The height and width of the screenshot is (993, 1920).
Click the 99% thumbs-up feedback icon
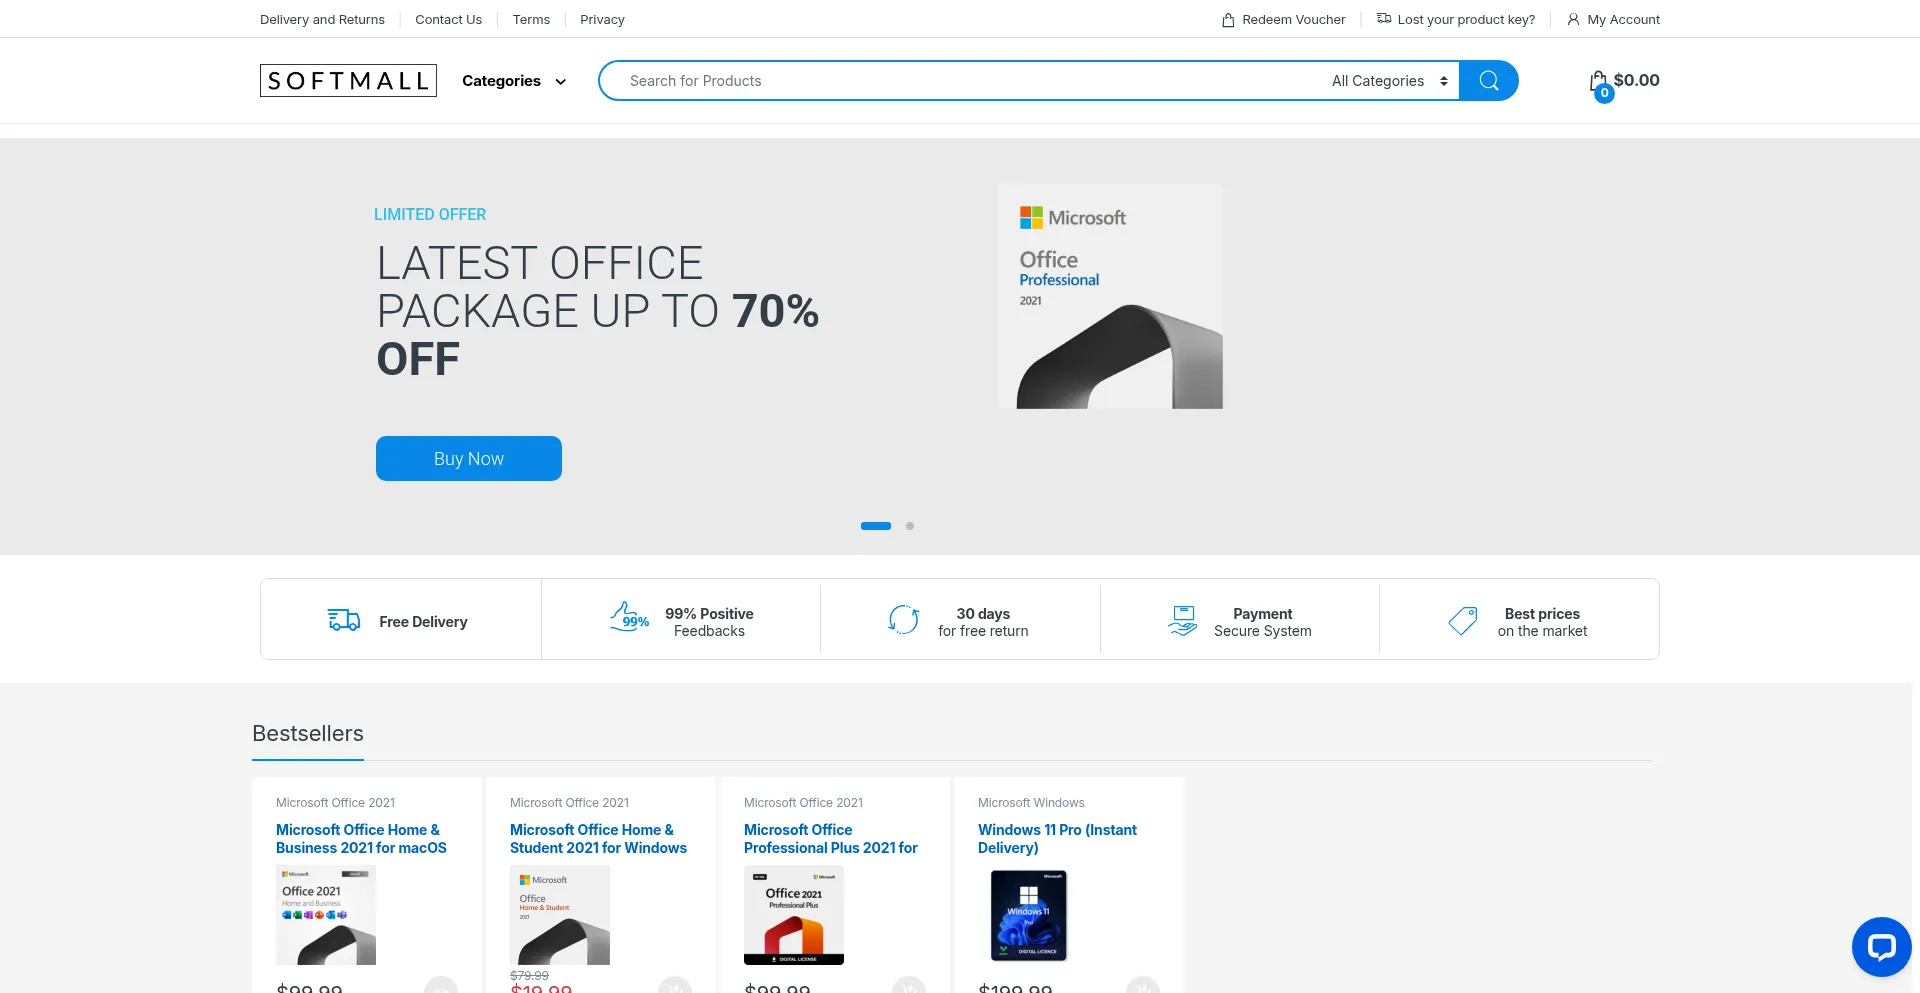coord(629,616)
